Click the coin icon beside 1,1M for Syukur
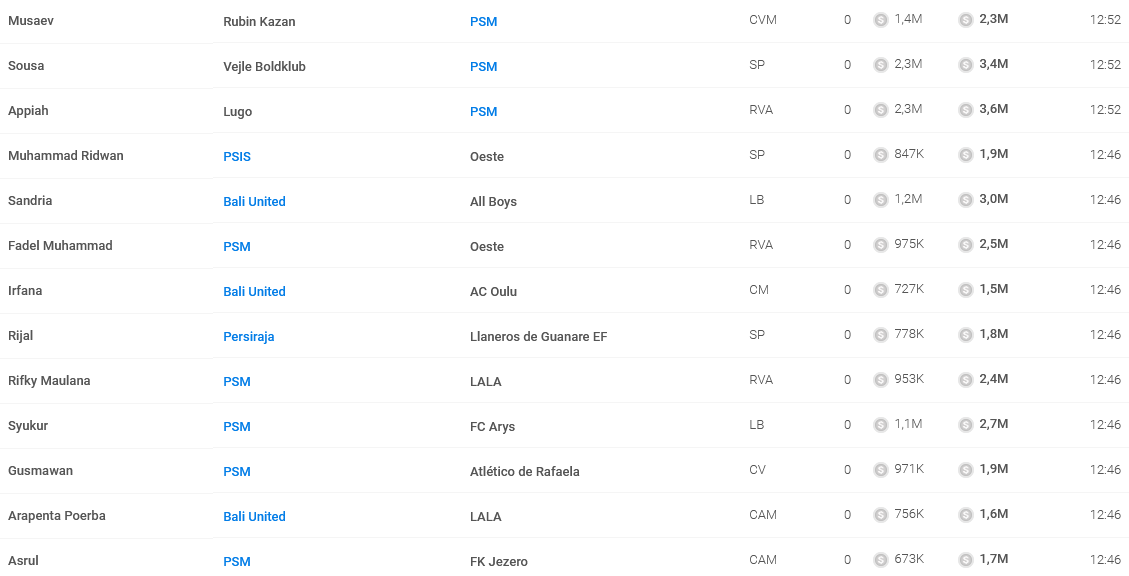The width and height of the screenshot is (1129, 576). tap(880, 425)
